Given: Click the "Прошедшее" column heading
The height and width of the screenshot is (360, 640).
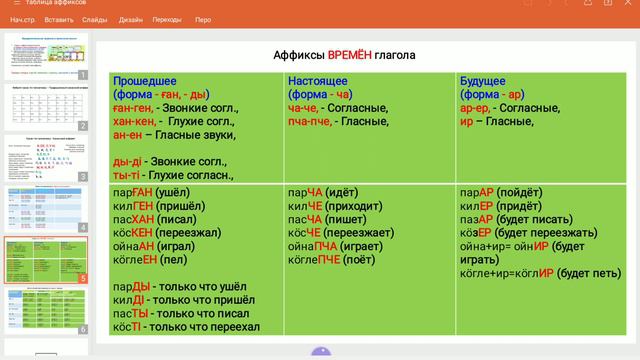Looking at the screenshot, I should pos(144,81).
